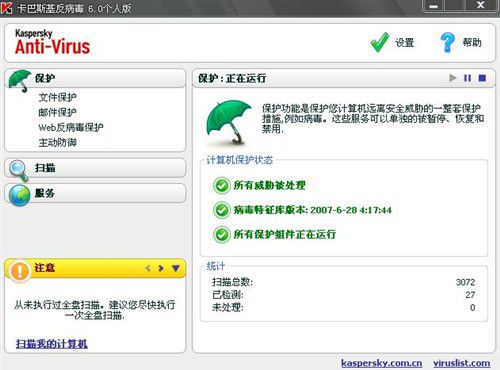The height and width of the screenshot is (370, 500).
Task: Click the green check icon beside 所有保护组件正在运行
Action: pyautogui.click(x=221, y=234)
